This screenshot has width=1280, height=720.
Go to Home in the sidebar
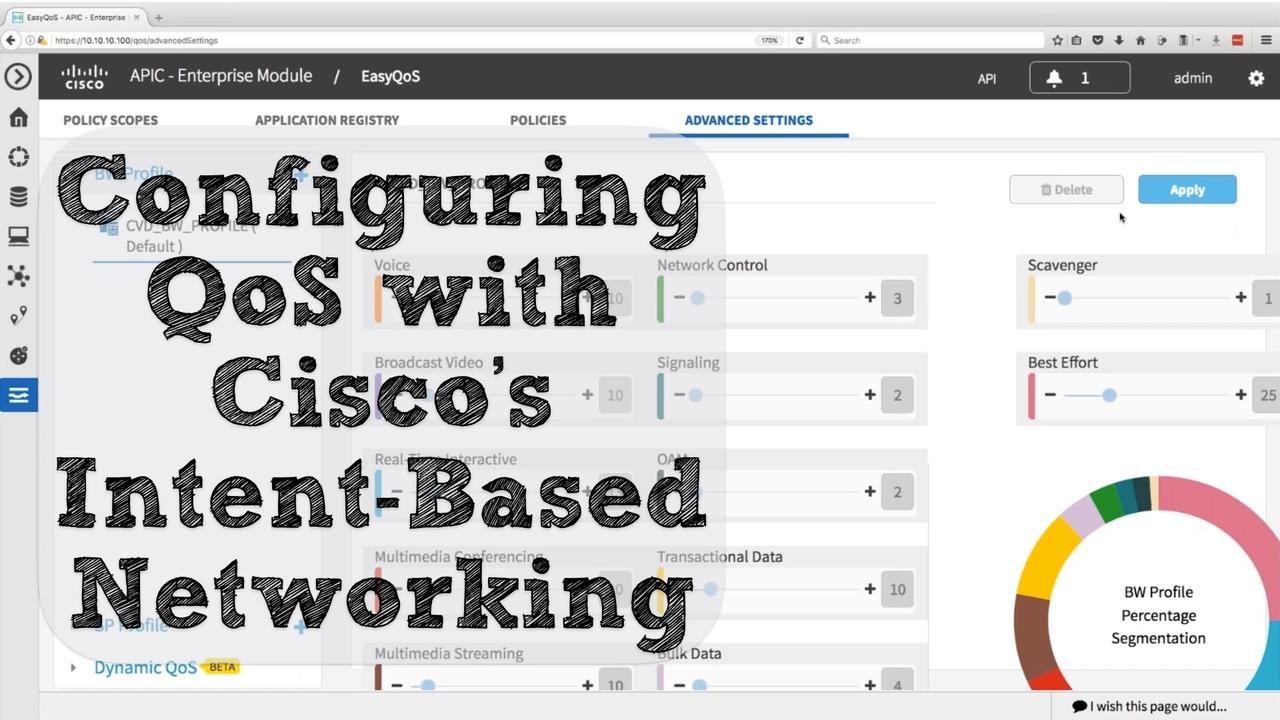click(18, 118)
